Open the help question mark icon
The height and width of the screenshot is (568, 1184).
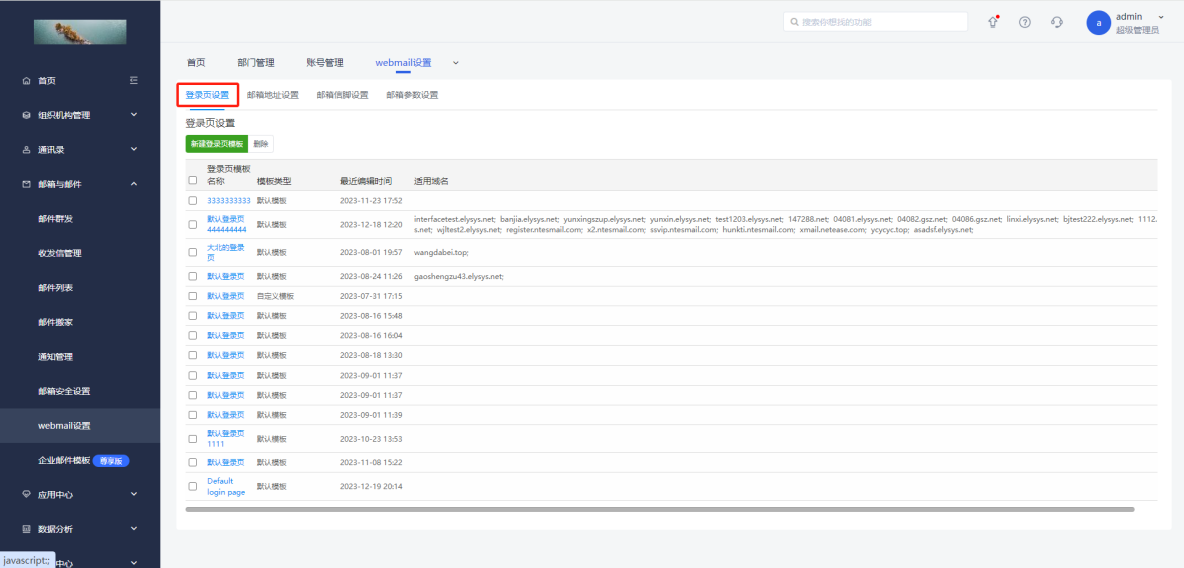pyautogui.click(x=1025, y=22)
